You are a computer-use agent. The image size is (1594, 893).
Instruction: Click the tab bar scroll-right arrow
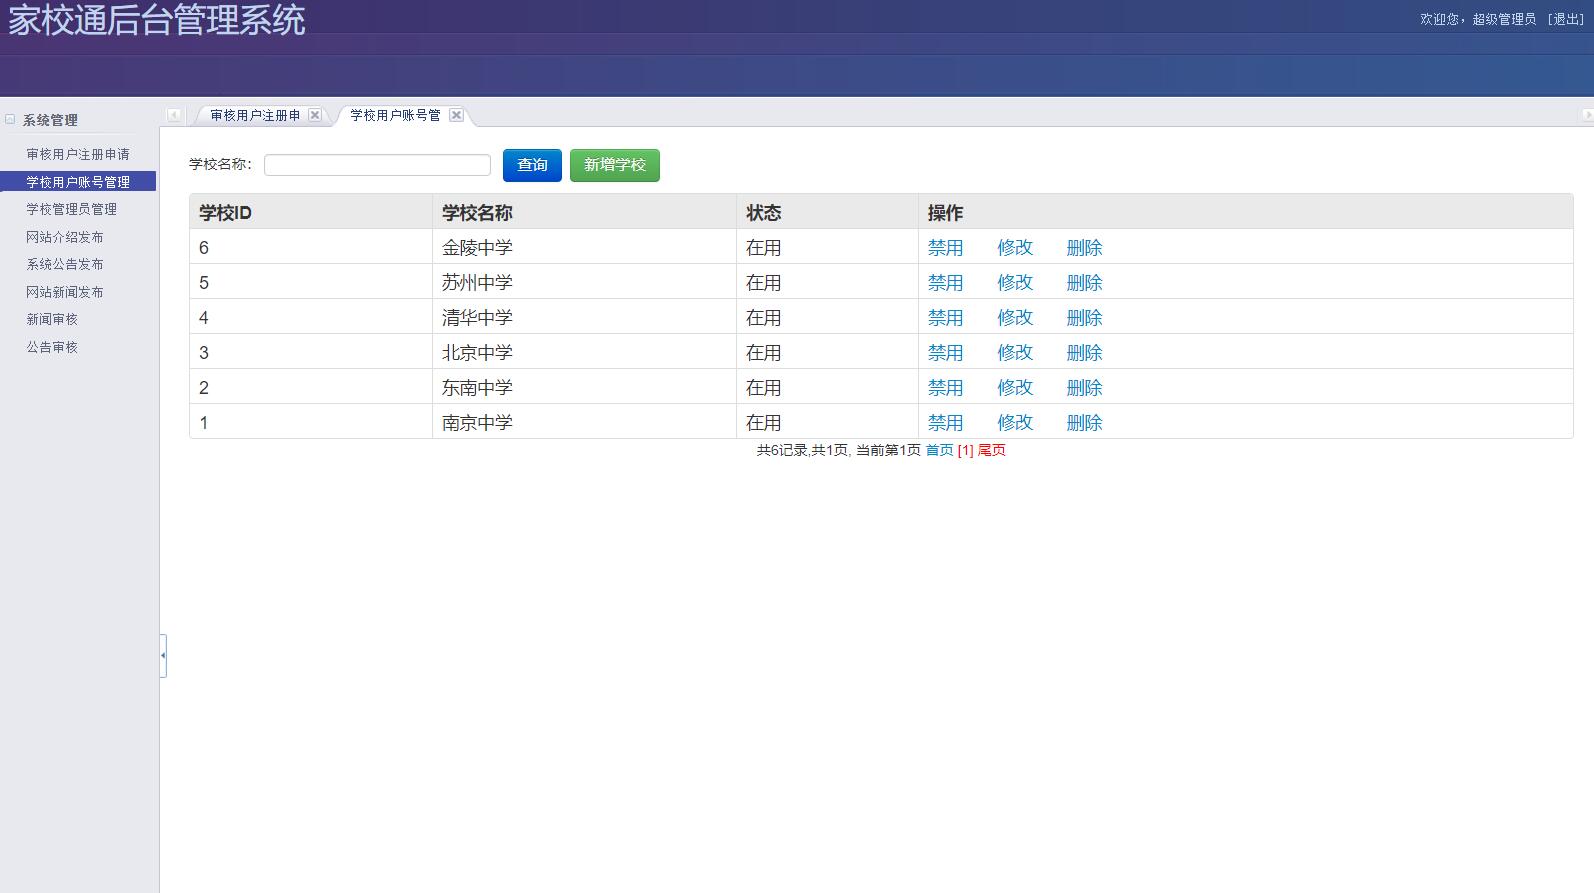[x=1587, y=115]
